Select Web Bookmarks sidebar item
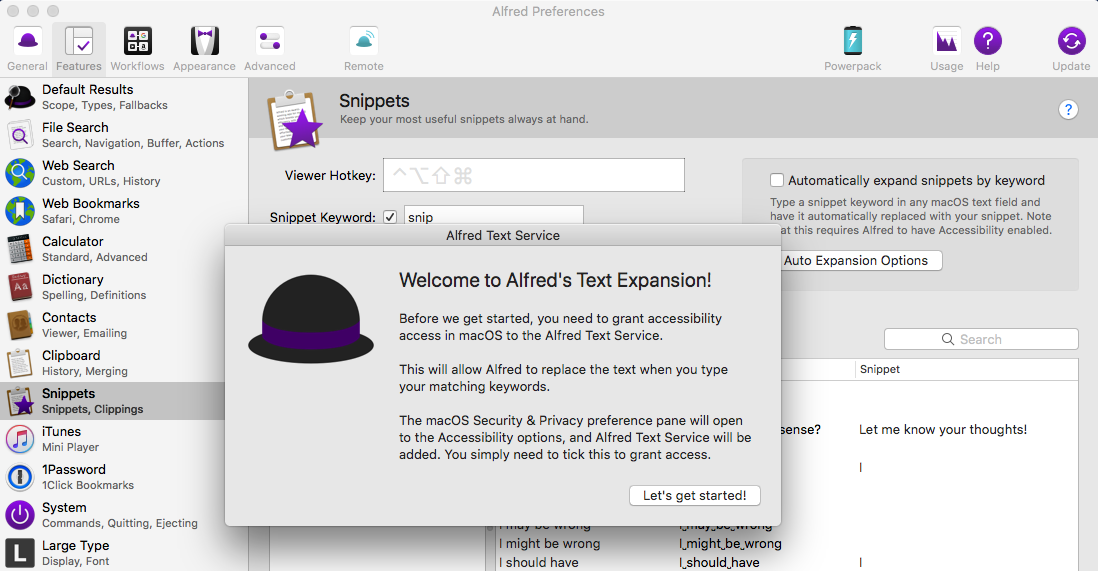 coord(124,210)
